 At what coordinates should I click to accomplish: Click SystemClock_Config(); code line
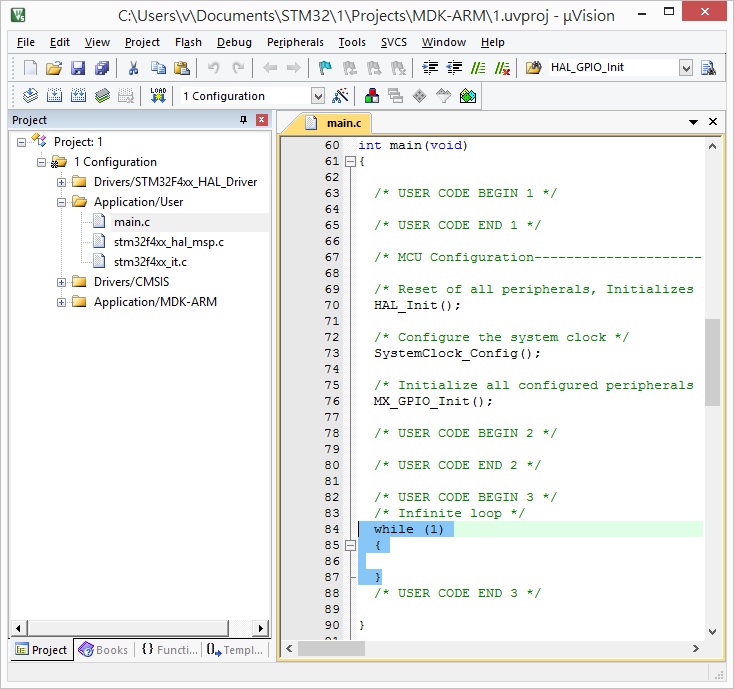pyautogui.click(x=457, y=353)
